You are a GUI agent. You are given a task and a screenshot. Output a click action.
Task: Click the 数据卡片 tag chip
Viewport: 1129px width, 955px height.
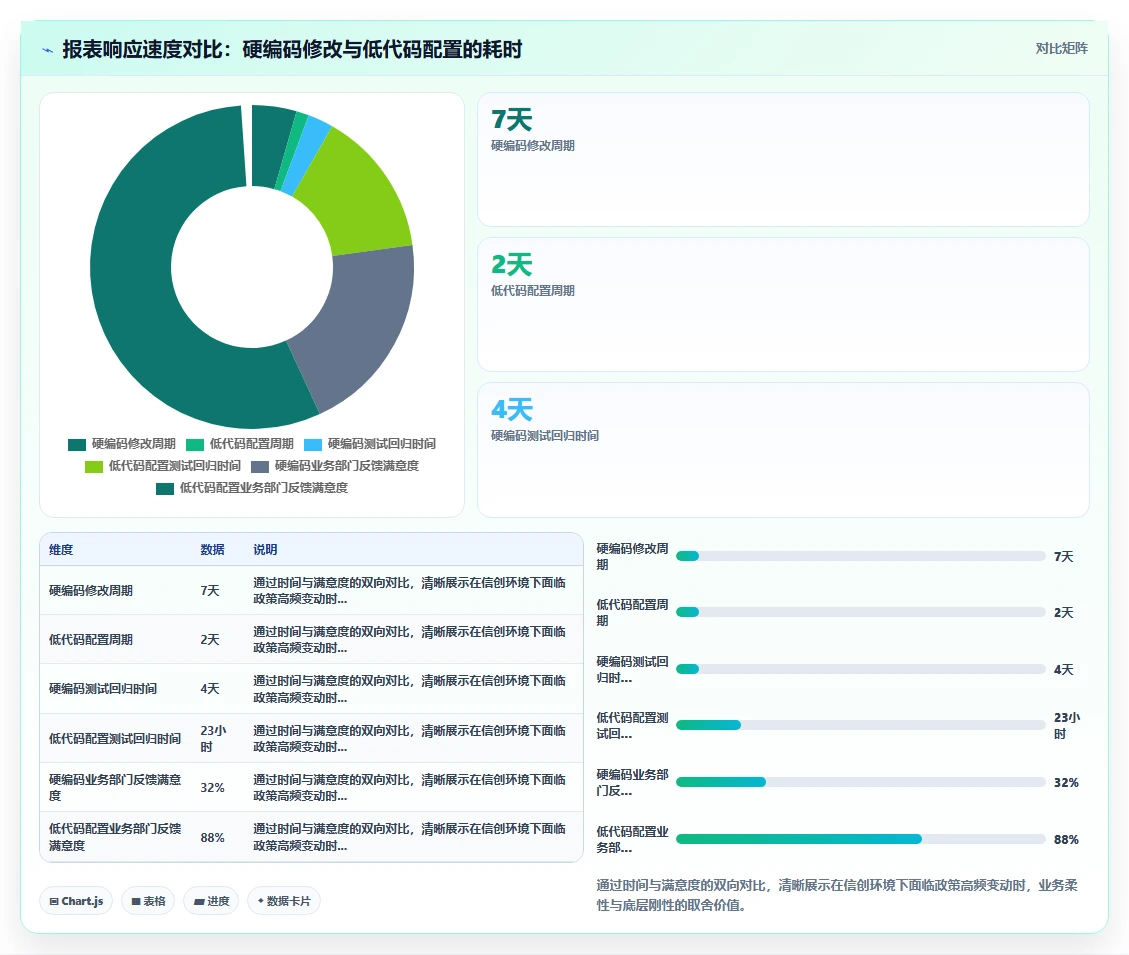click(x=284, y=901)
